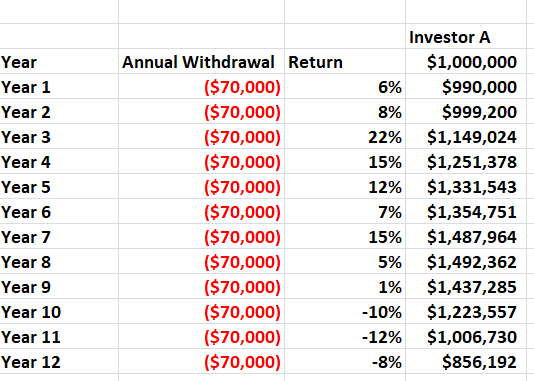Click the $990,000 balance cell
534x381 pixels.
coord(466,86)
